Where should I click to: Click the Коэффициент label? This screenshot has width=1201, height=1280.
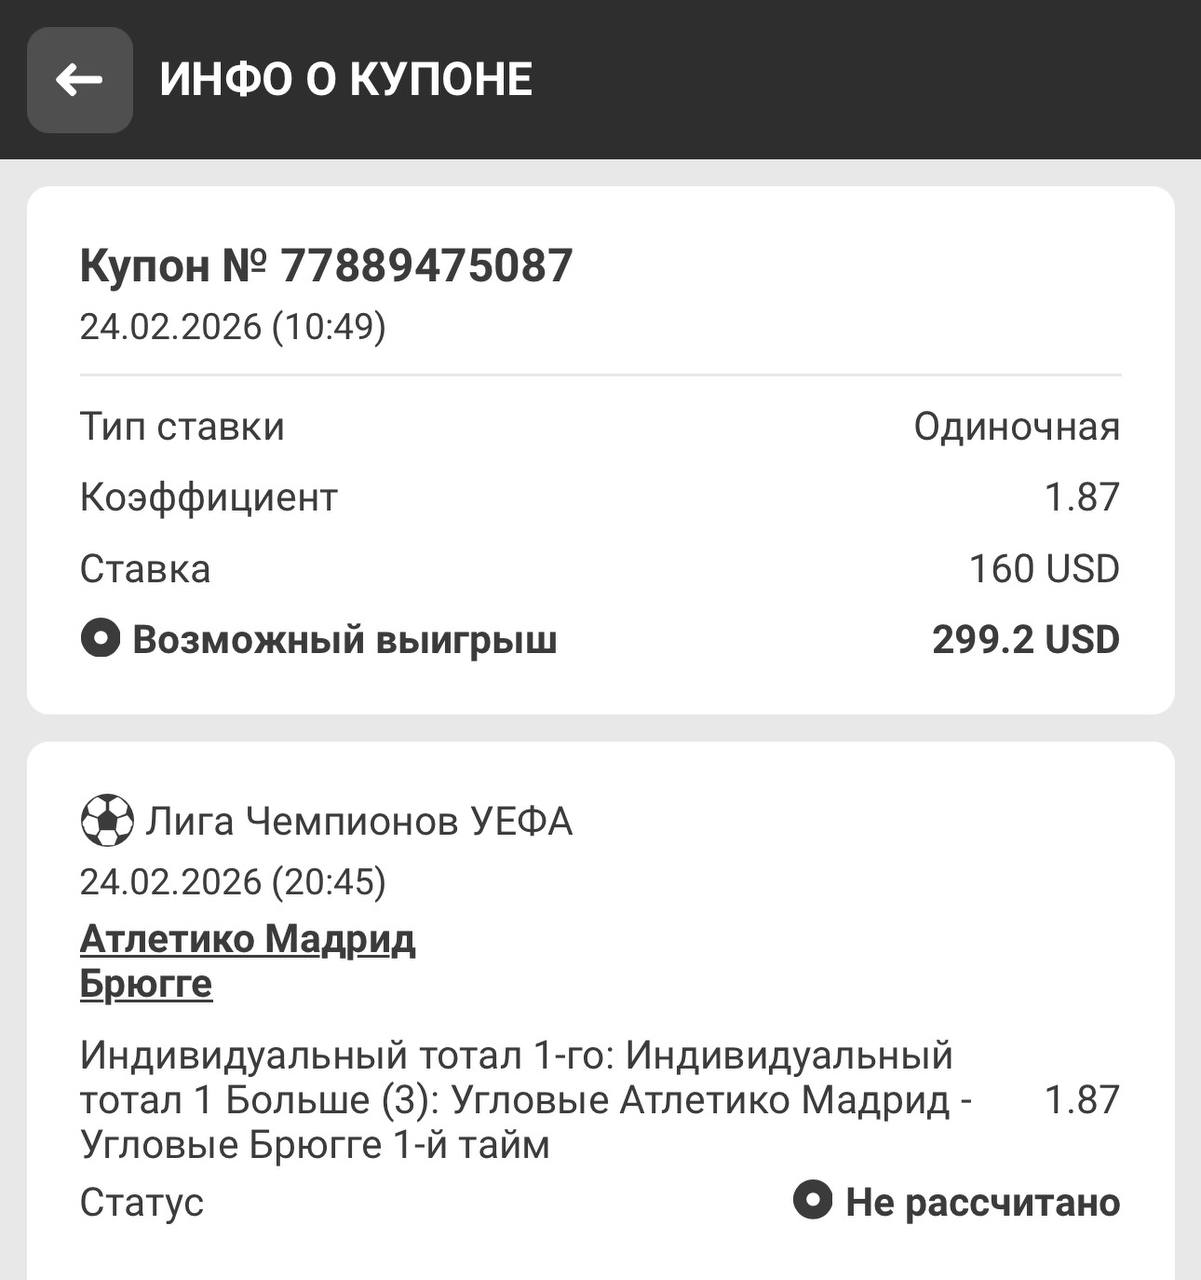(x=209, y=497)
